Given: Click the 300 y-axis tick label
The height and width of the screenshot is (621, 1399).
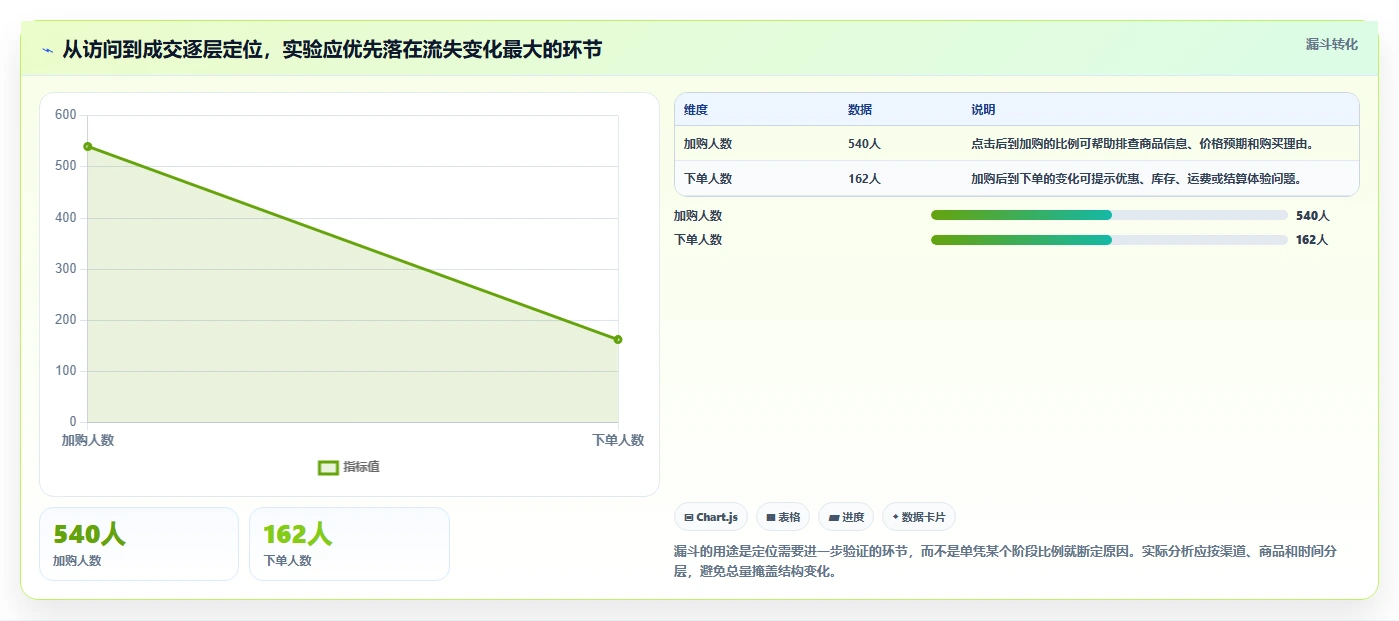Looking at the screenshot, I should [x=66, y=269].
